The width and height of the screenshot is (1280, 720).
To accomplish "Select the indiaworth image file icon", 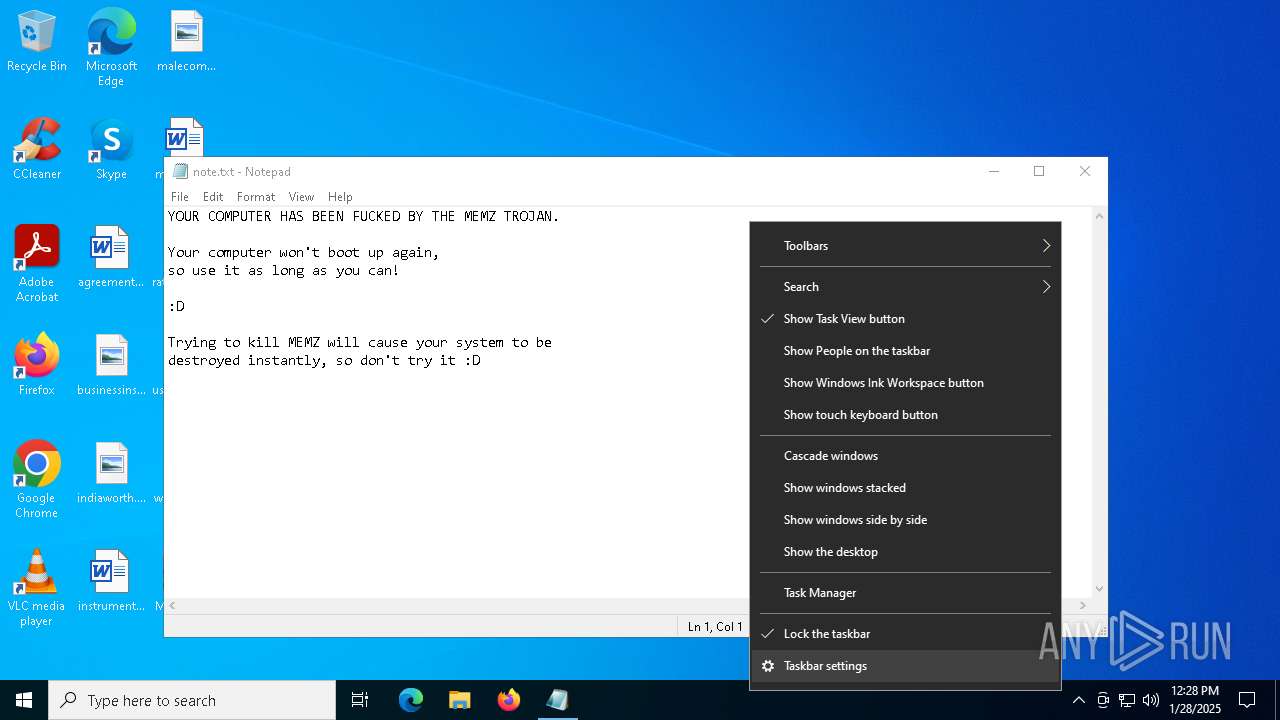I will (111, 474).
